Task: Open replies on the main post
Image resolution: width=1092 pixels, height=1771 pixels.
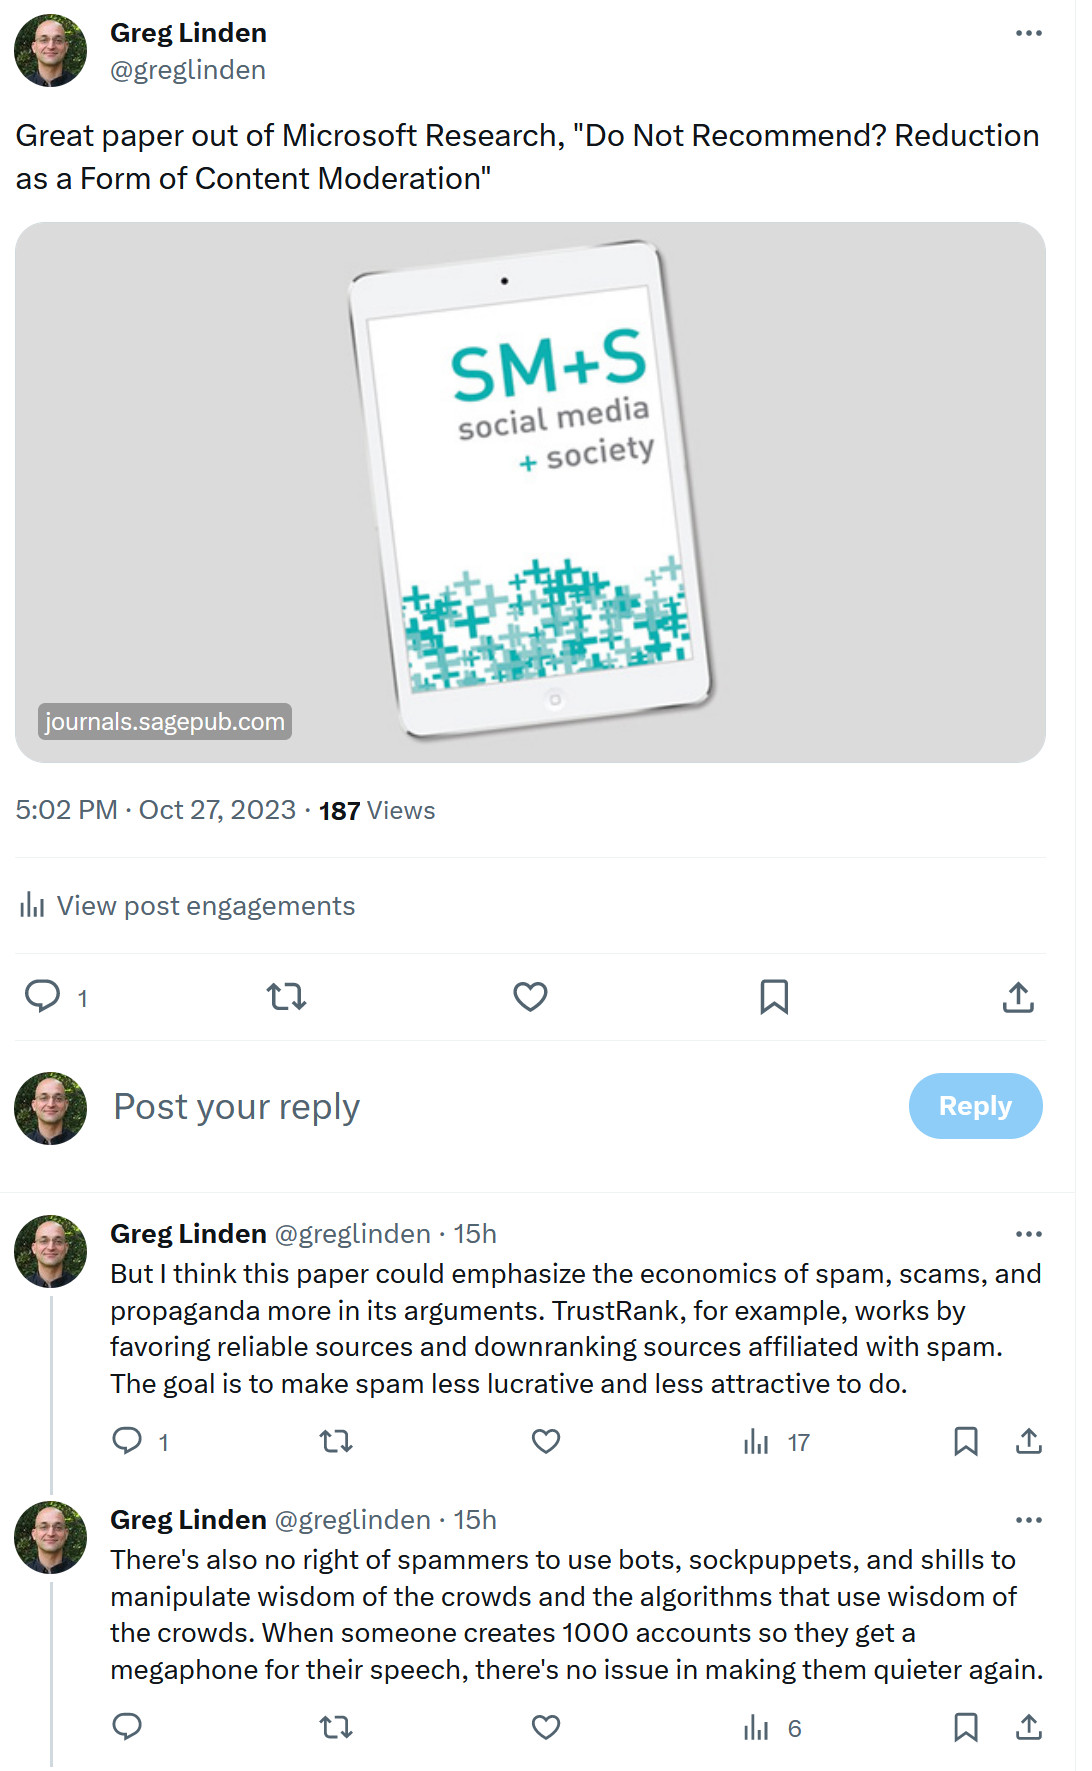Action: tap(43, 997)
